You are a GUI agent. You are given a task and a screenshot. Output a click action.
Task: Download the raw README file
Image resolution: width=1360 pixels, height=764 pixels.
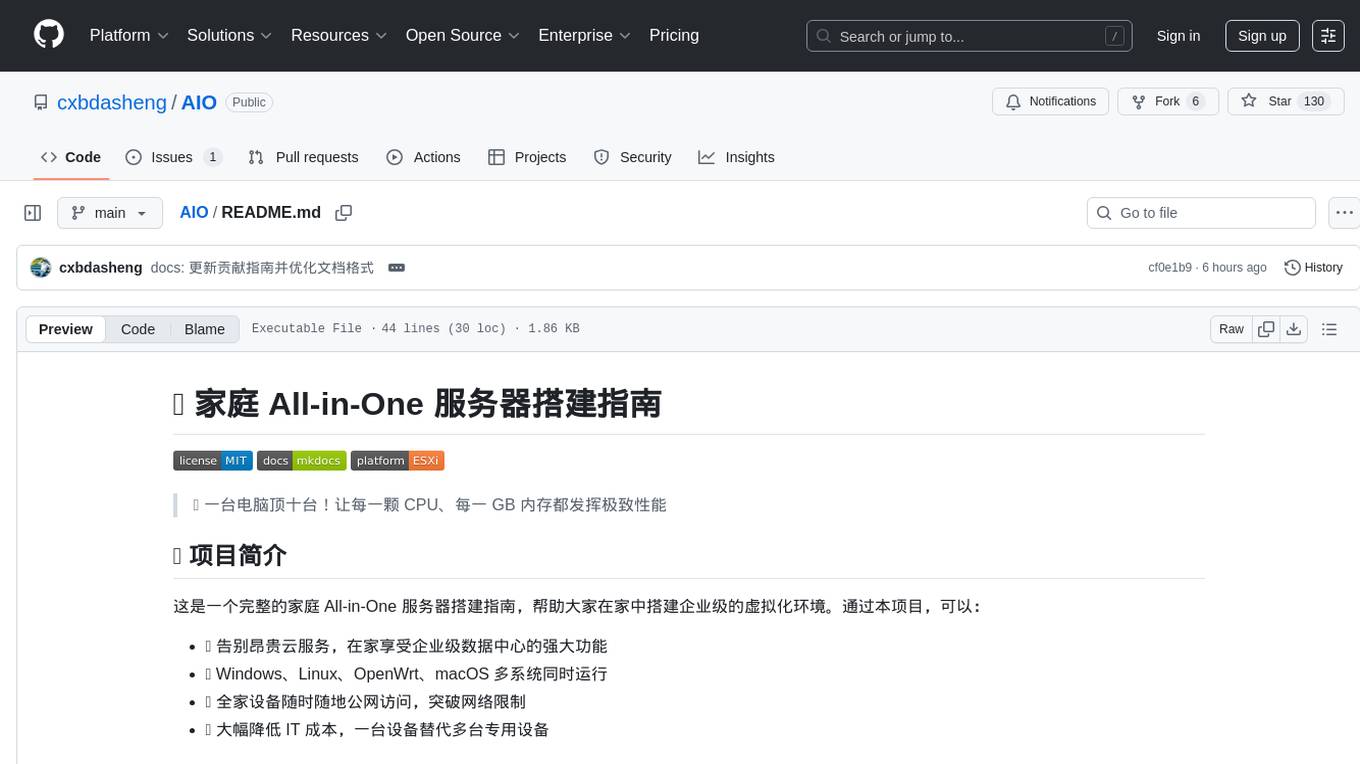(x=1293, y=329)
